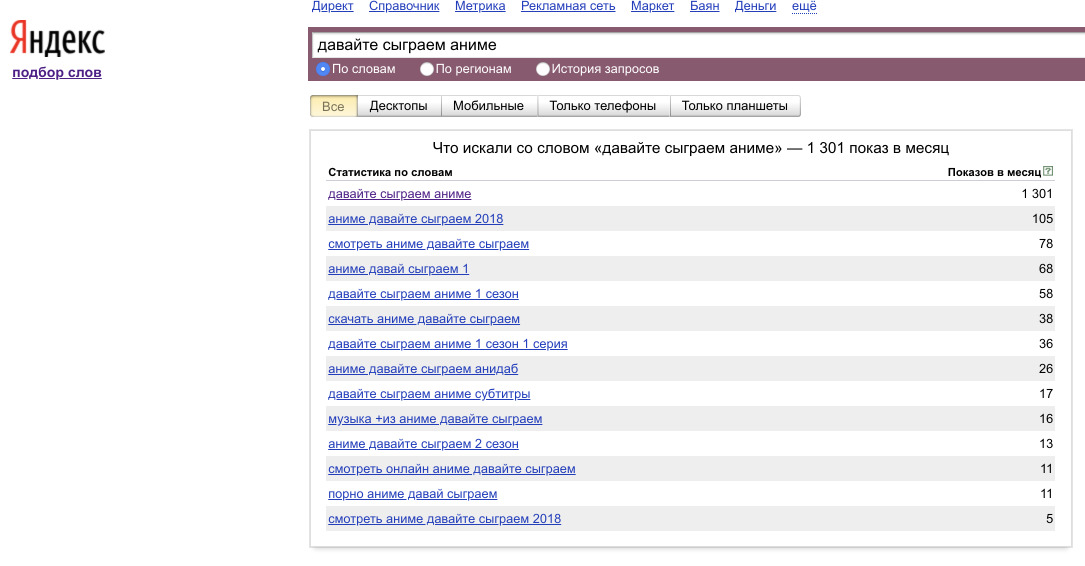
Task: Open the Метрика link in top menu
Action: (x=480, y=6)
